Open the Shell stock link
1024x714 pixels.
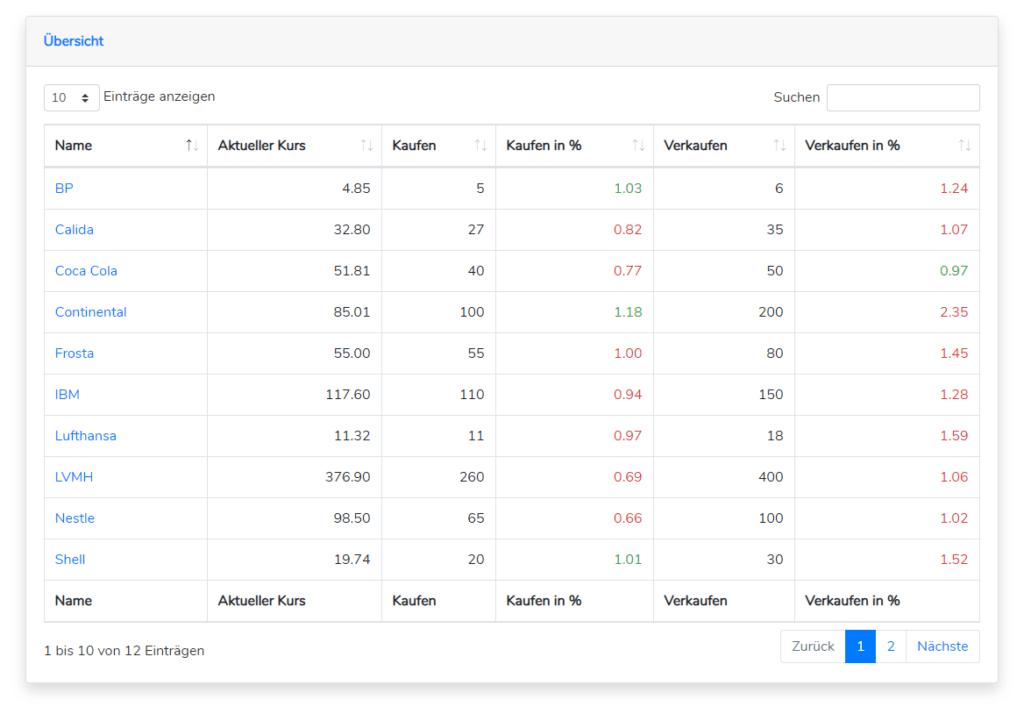click(x=70, y=559)
